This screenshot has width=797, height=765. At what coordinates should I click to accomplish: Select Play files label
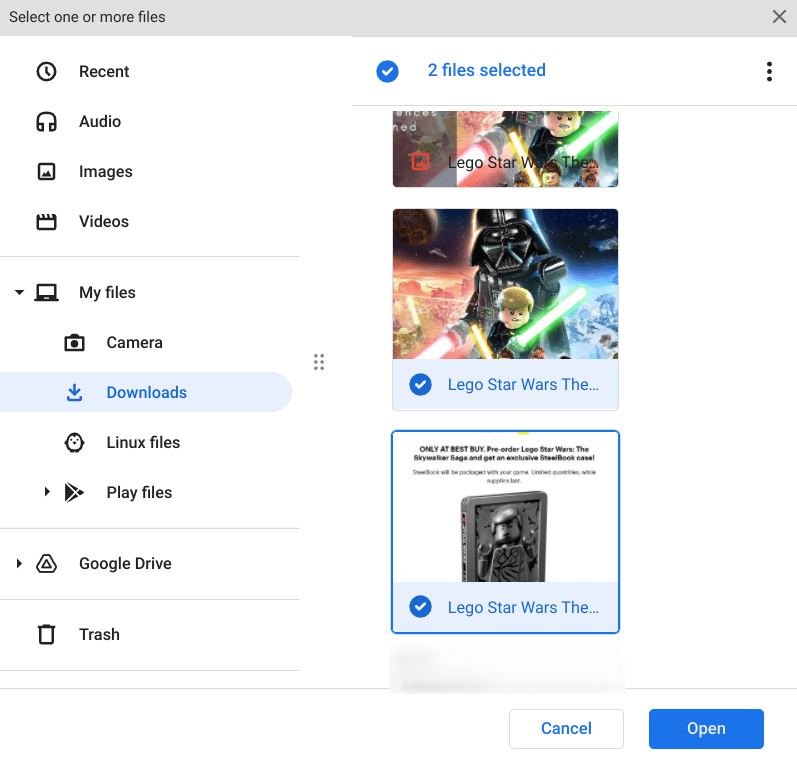[x=139, y=493]
